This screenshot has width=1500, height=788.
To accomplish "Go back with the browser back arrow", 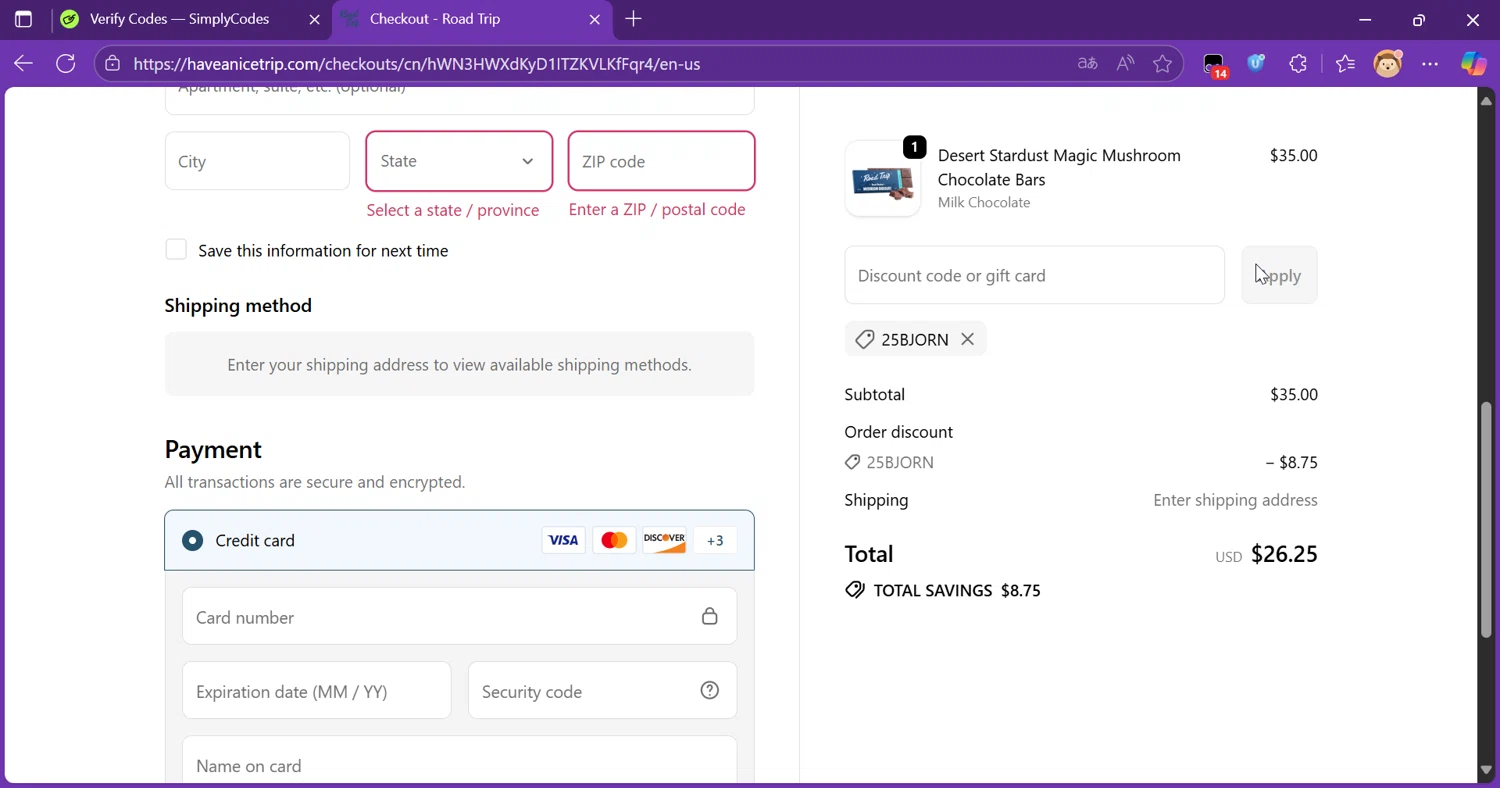I will pos(23,64).
